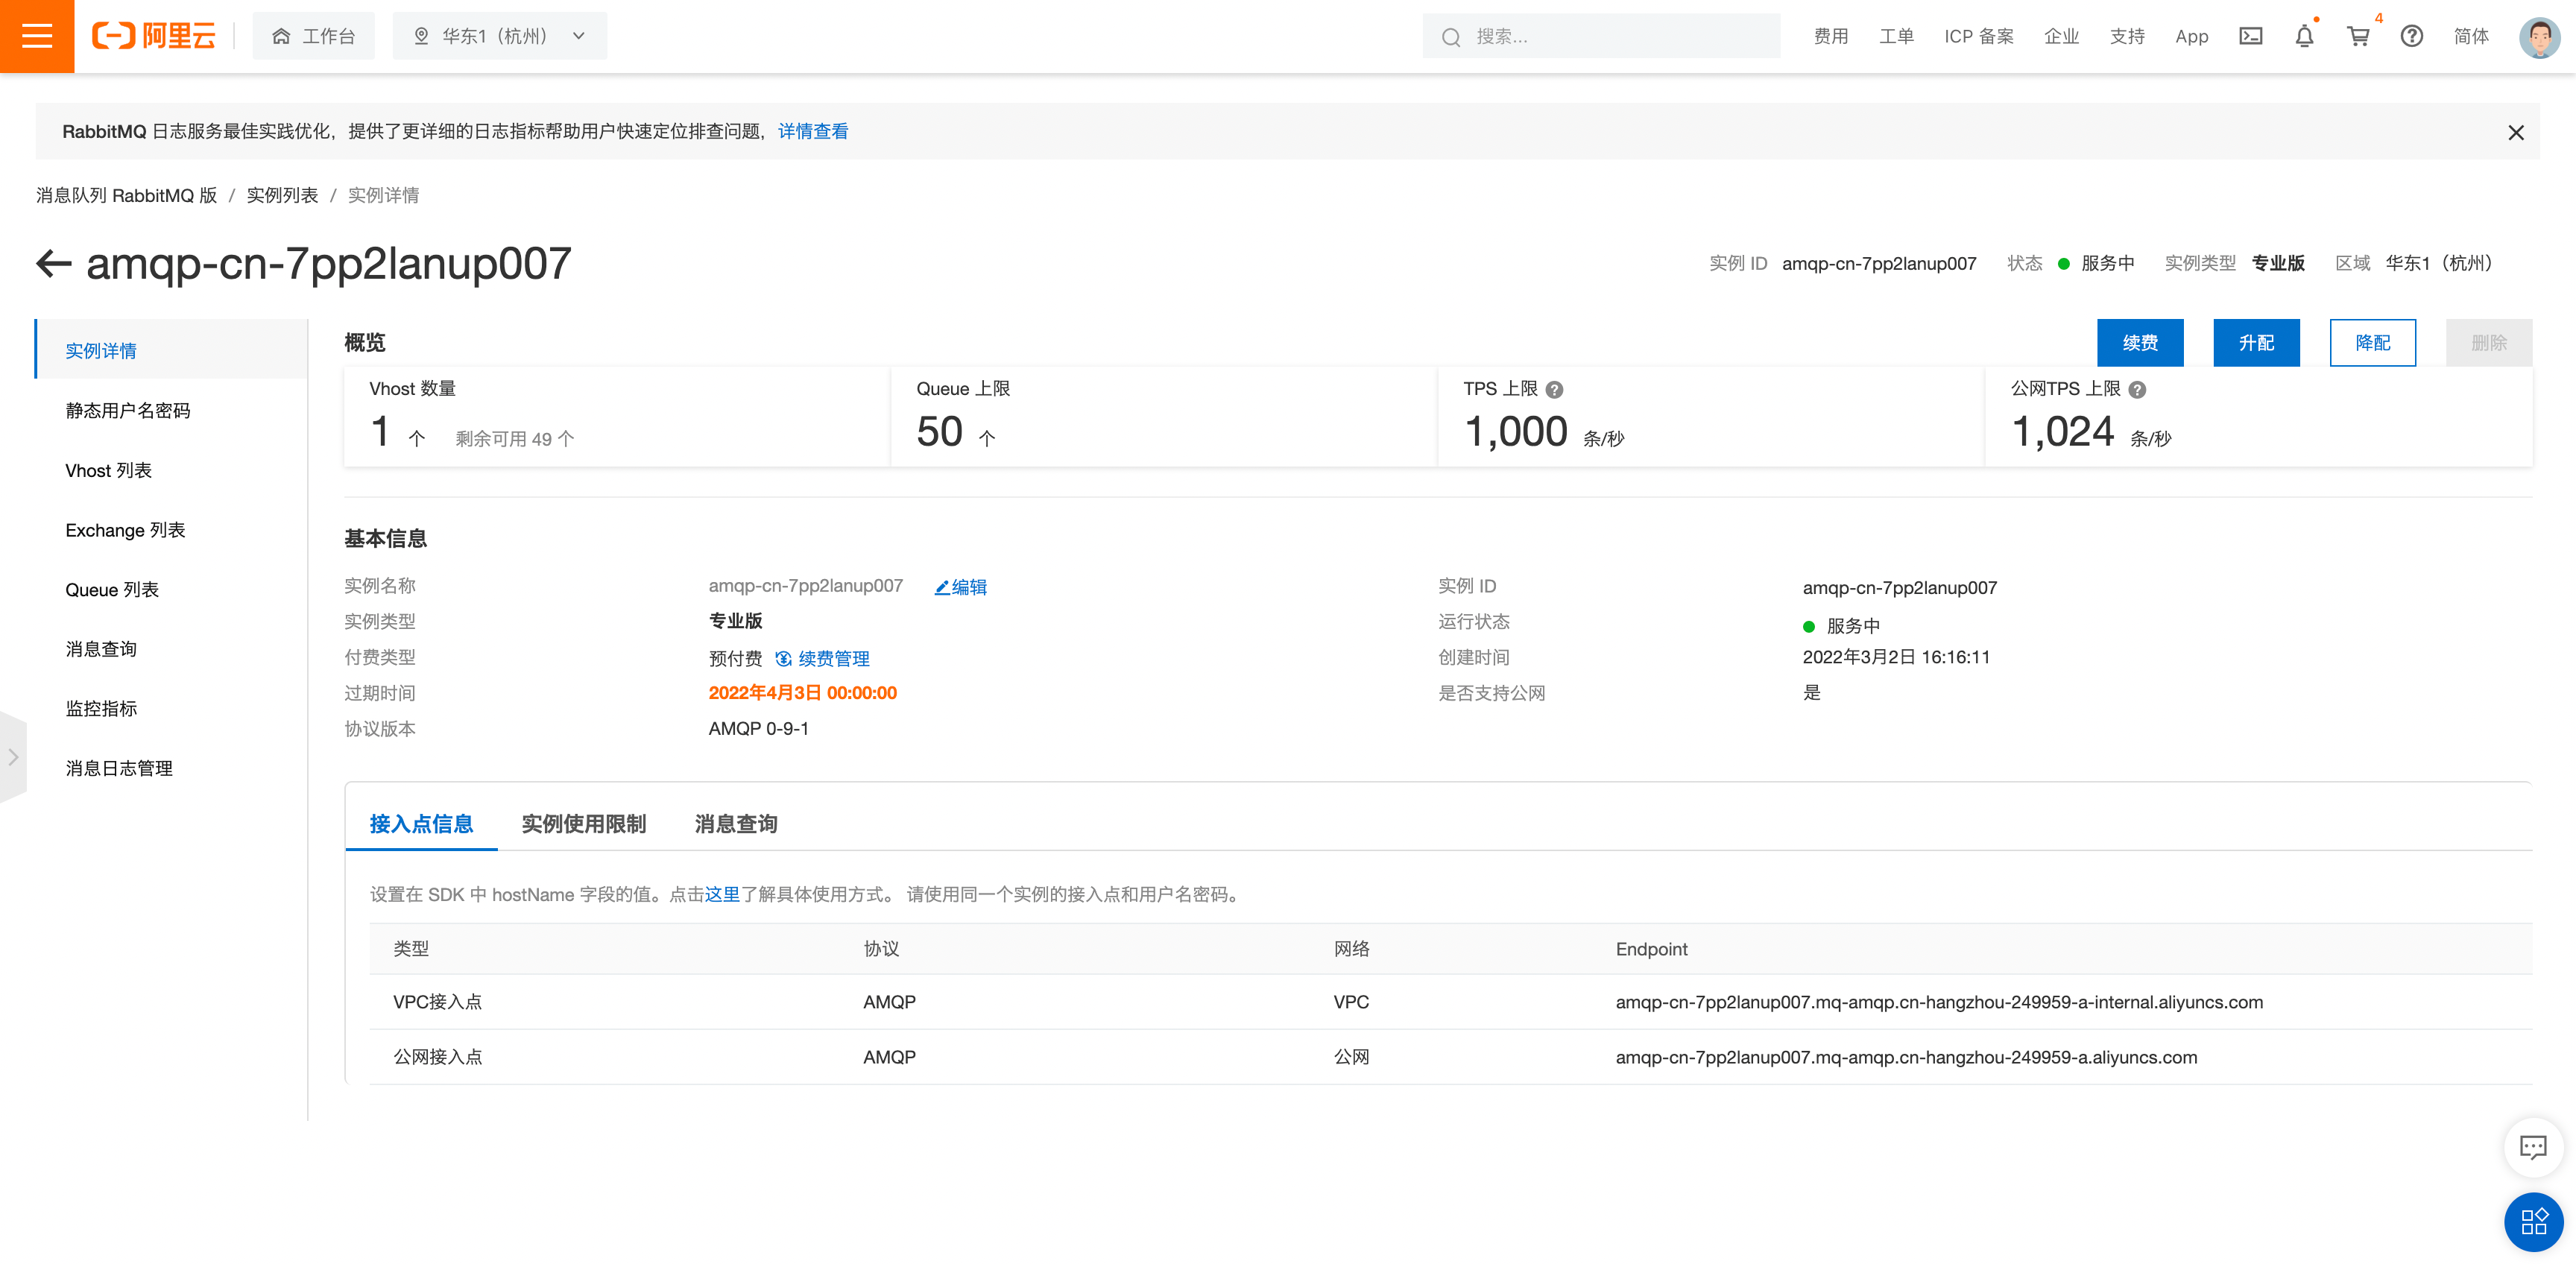Viewport: 2576px width, 1264px height.
Task: Click help icon next to 公网TPS 上限
Action: click(2137, 390)
